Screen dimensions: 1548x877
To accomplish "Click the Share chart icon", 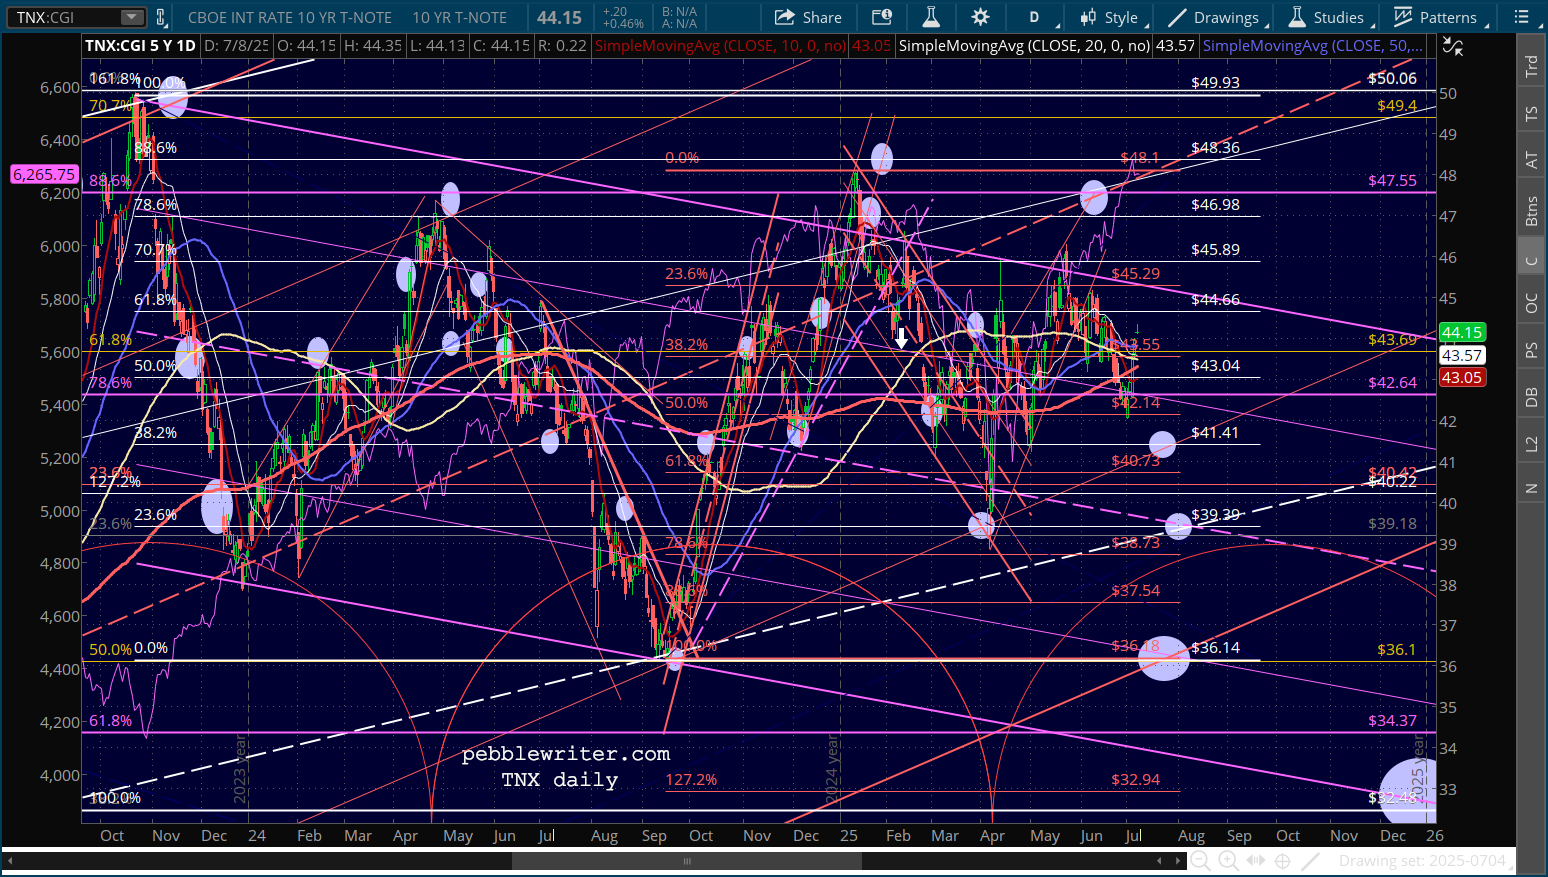I will pyautogui.click(x=808, y=17).
